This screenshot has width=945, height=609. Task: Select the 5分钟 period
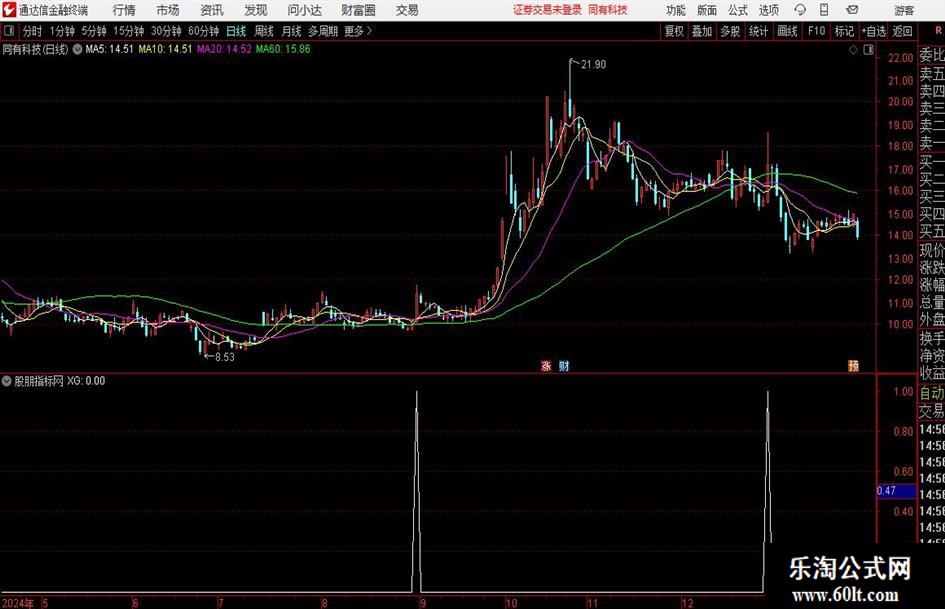point(94,31)
